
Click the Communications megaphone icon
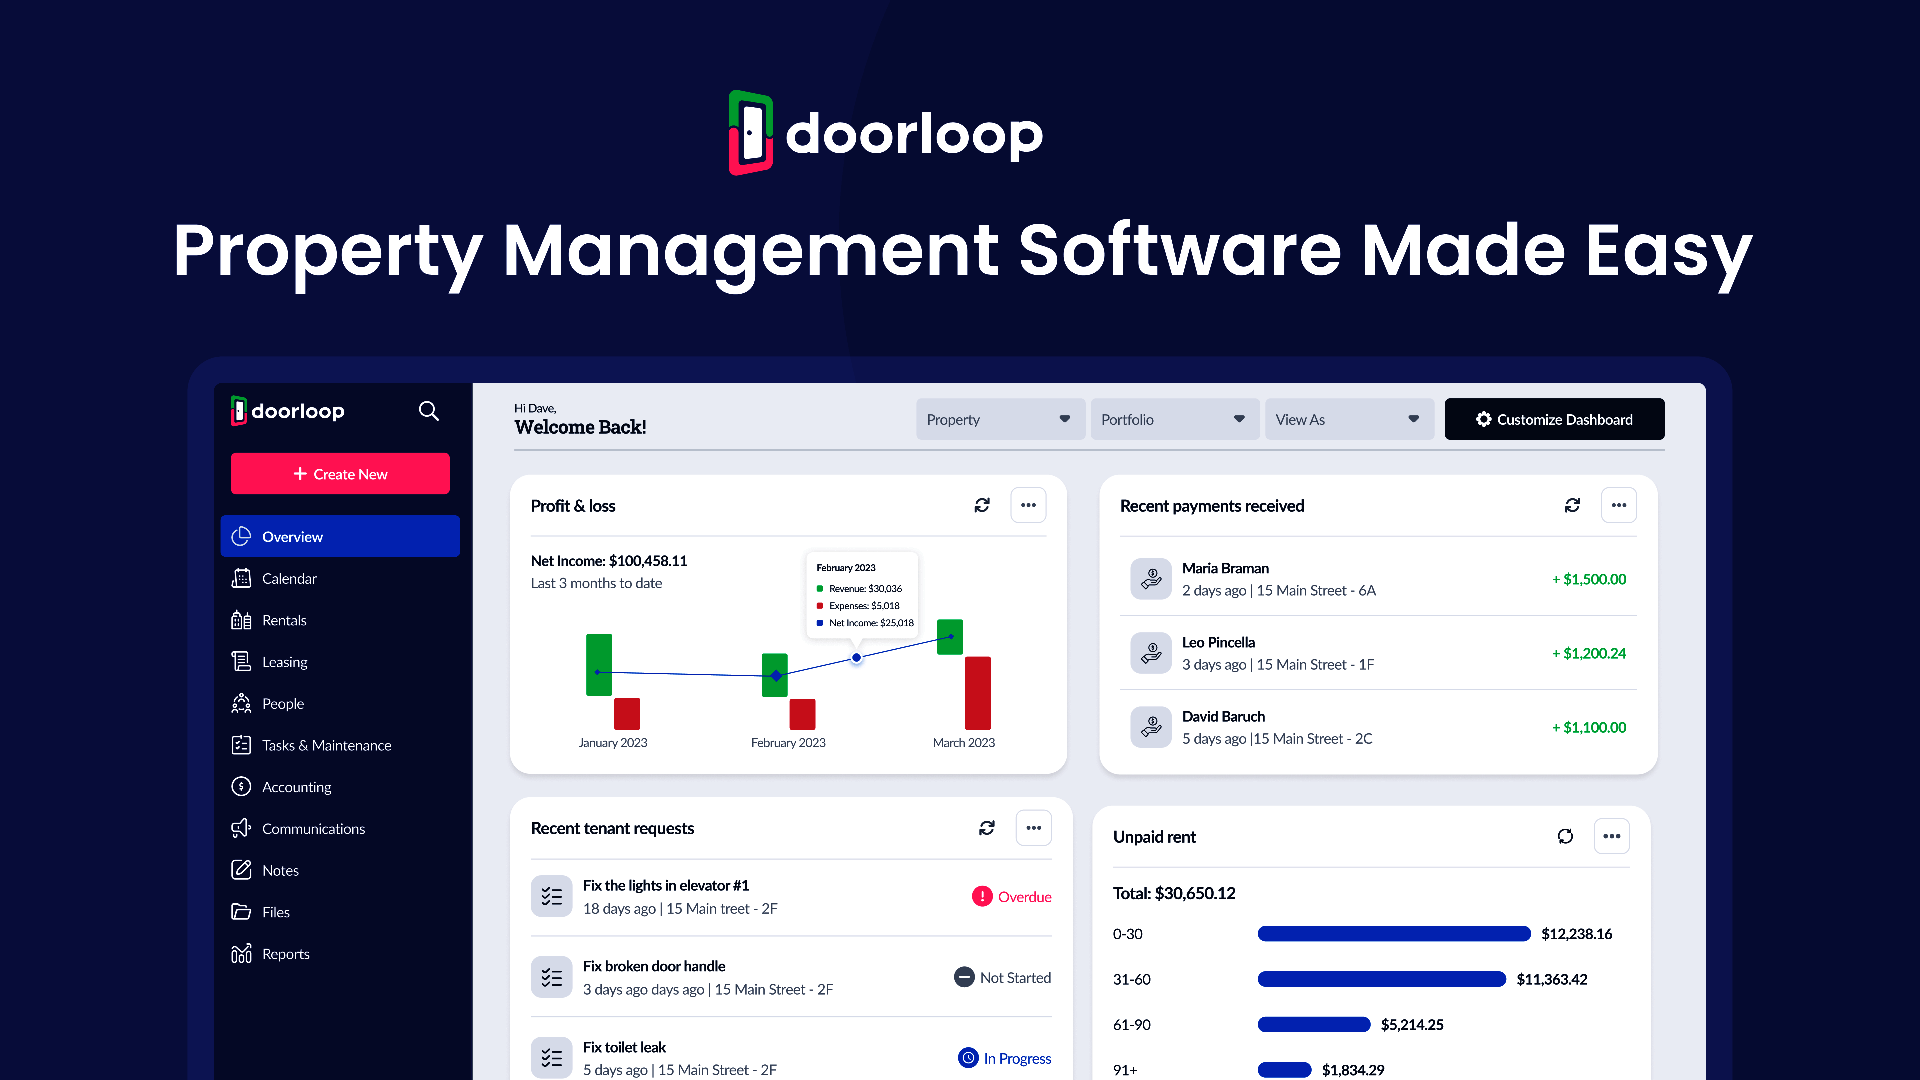(241, 828)
